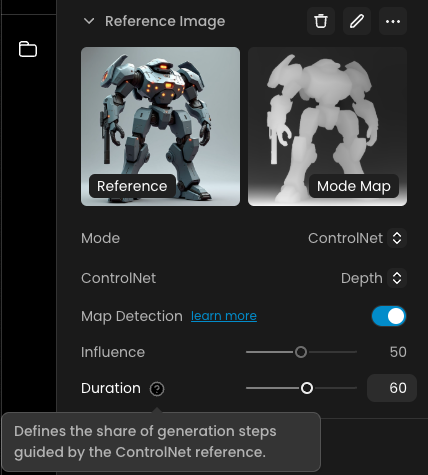Click the Duration help question mark icon
Screen dimensions: 428x475
(x=157, y=389)
